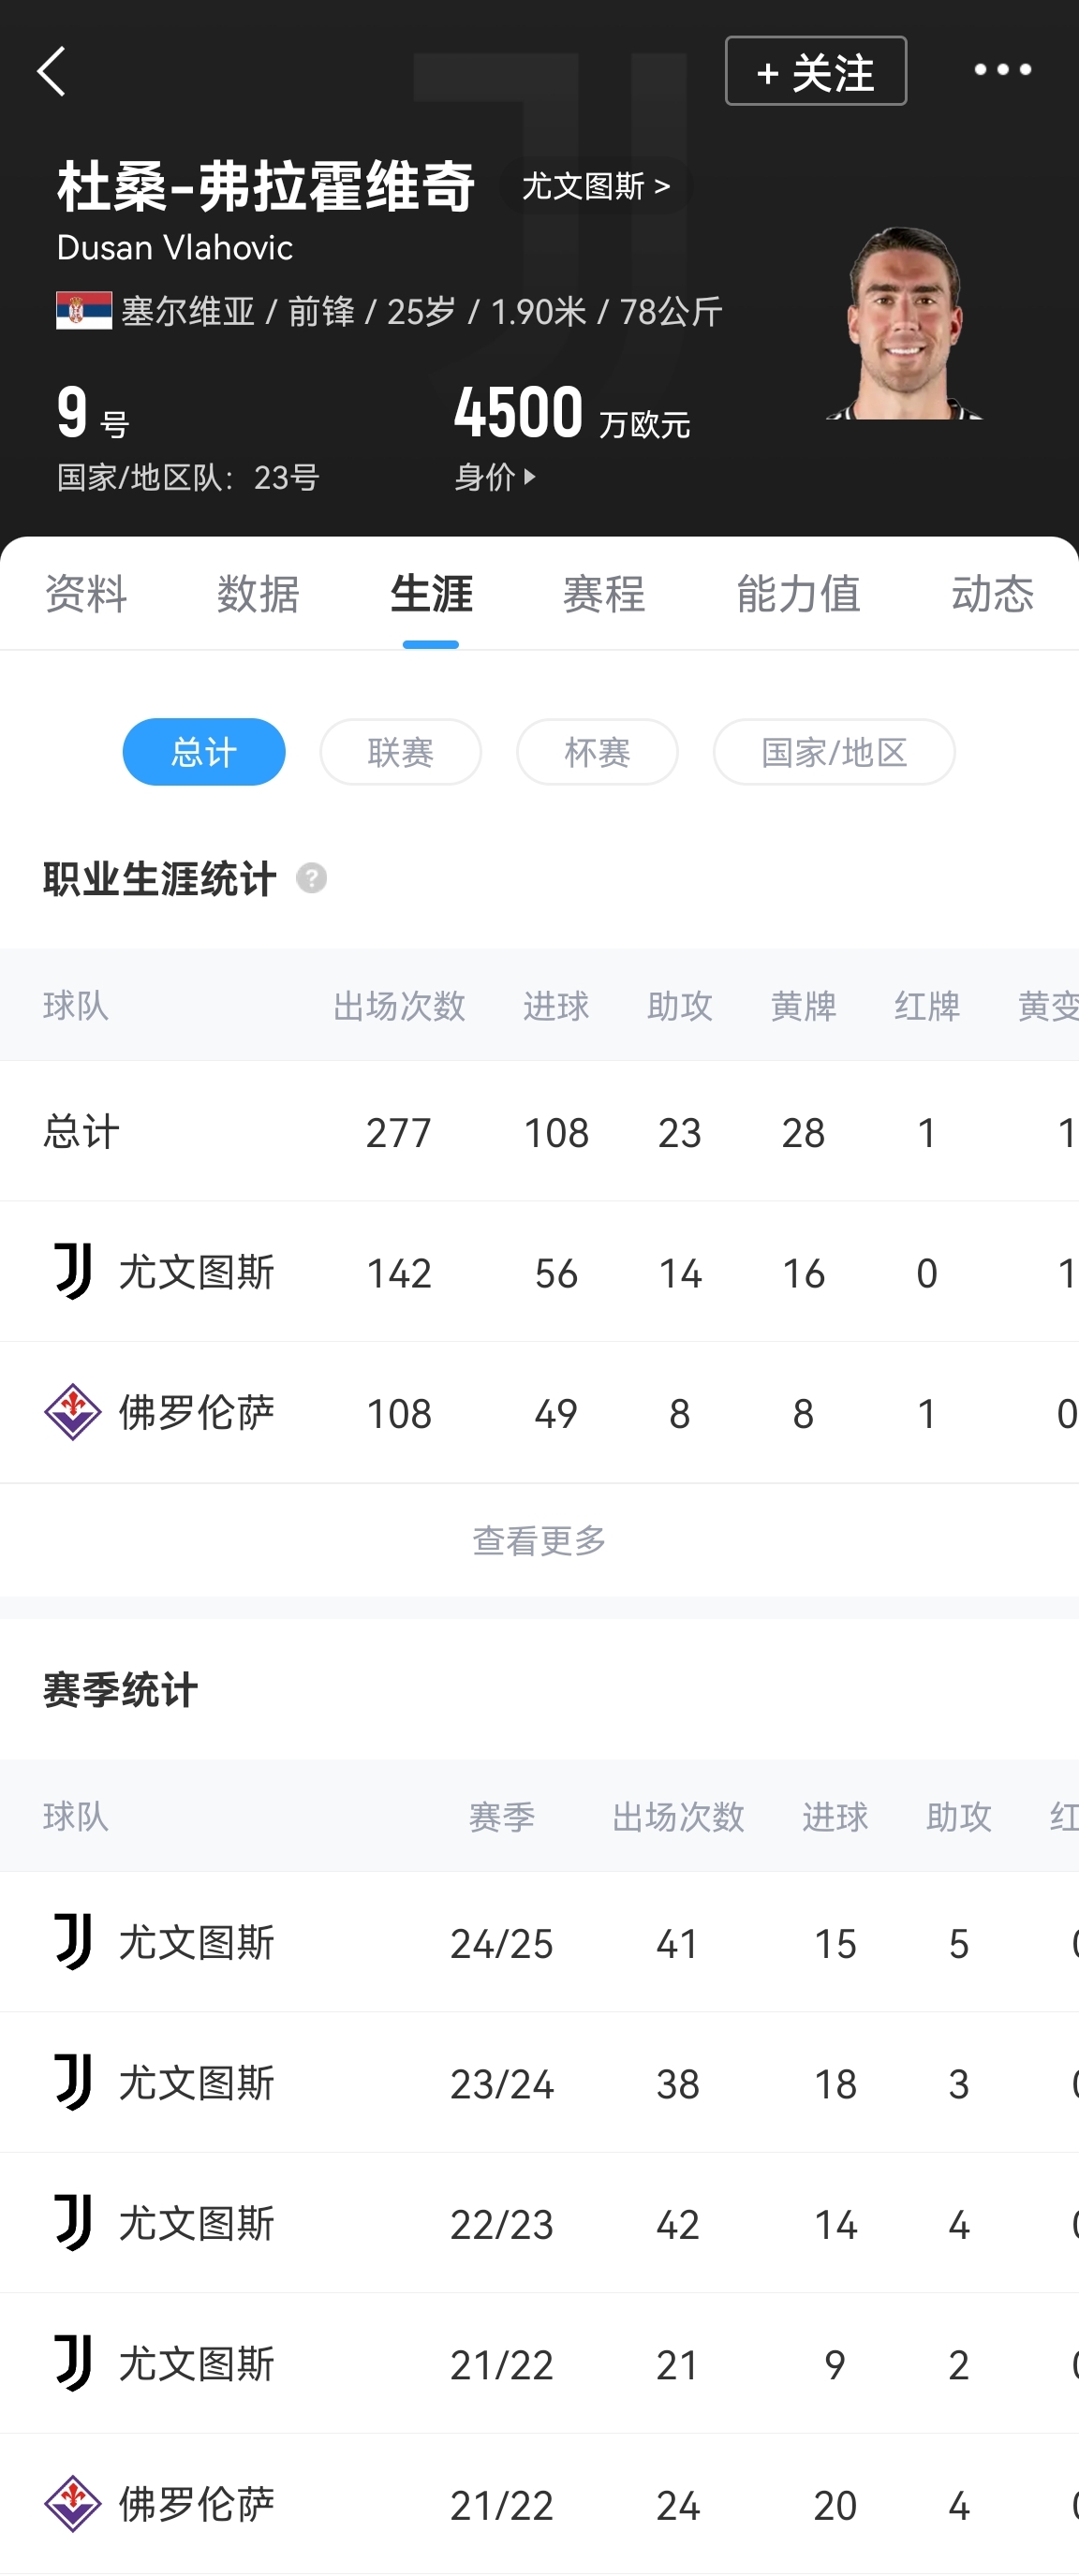This screenshot has height=2576, width=1079.
Task: Tap the + 关注 follow button
Action: point(816,71)
